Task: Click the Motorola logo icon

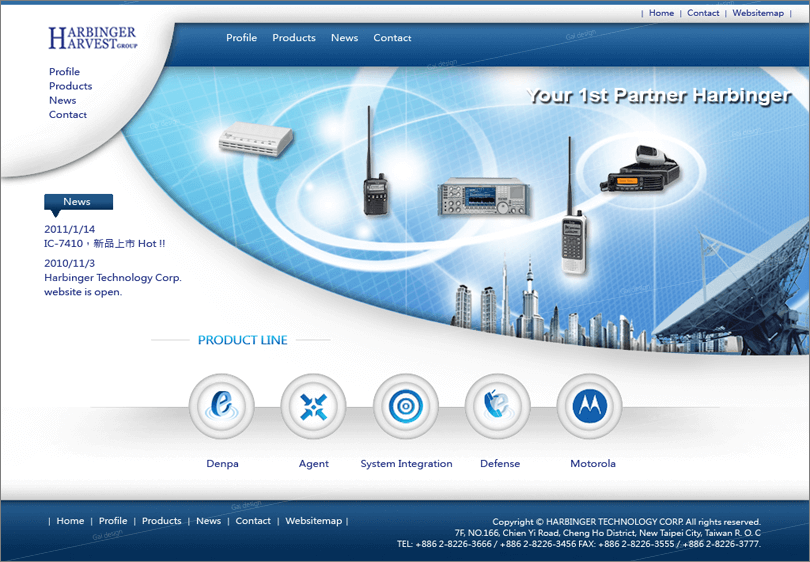Action: click(x=589, y=407)
